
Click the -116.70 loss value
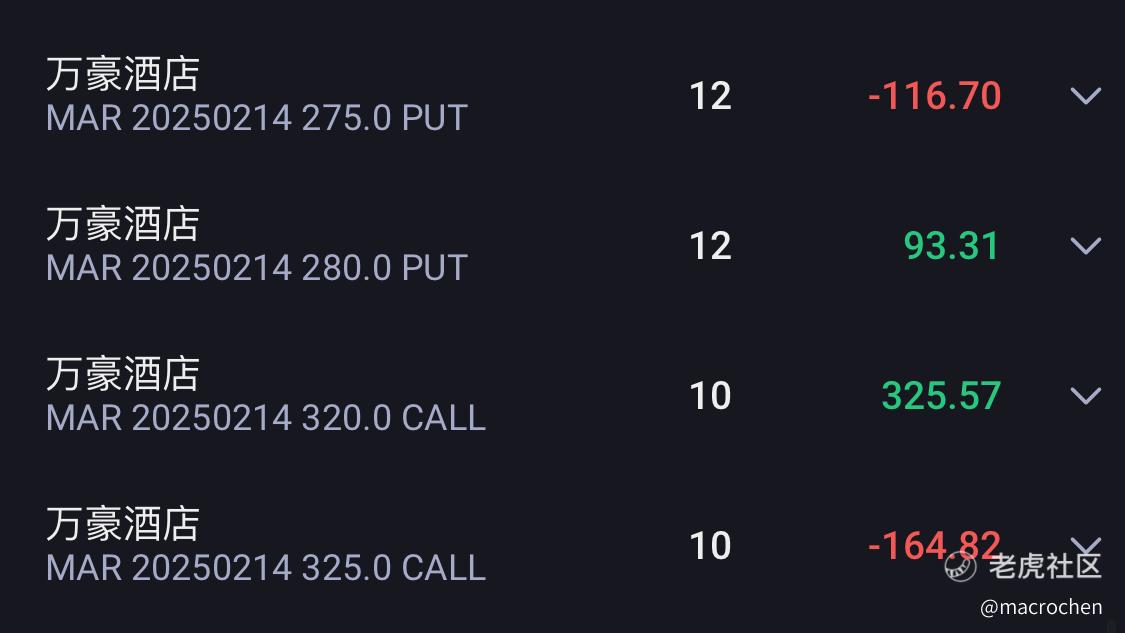934,95
